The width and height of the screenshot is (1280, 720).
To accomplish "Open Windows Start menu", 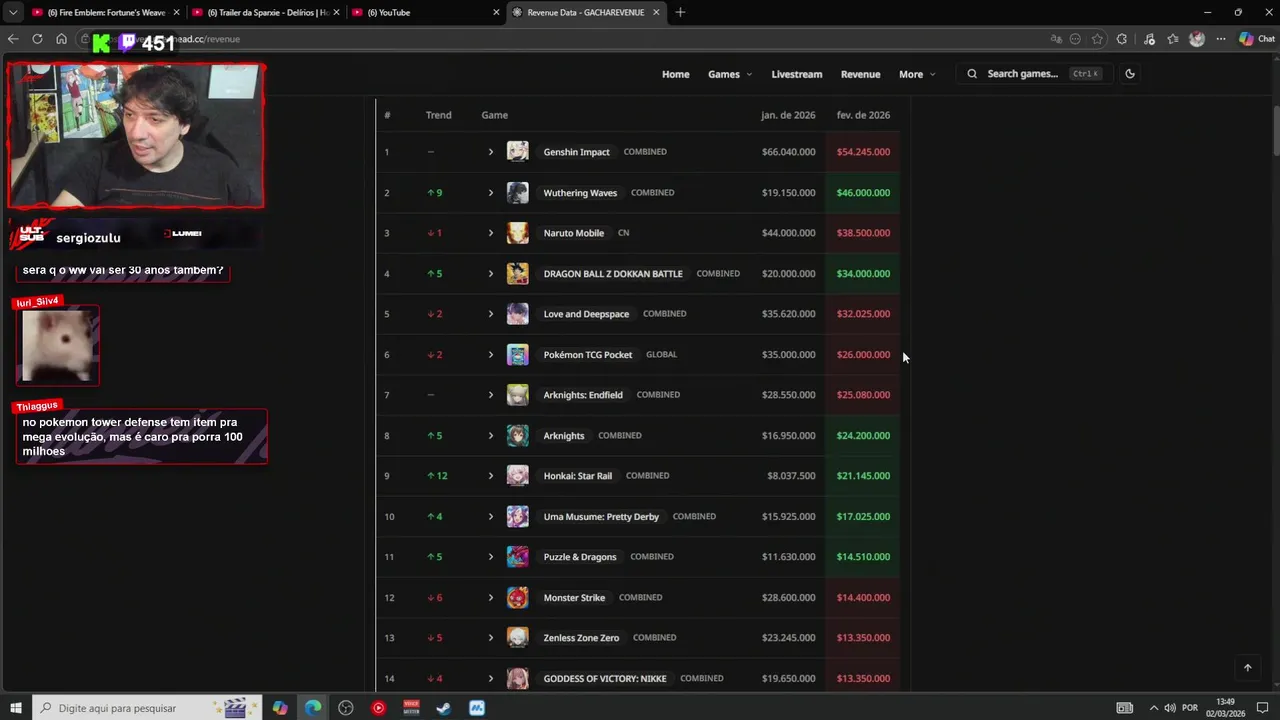I will (16, 708).
